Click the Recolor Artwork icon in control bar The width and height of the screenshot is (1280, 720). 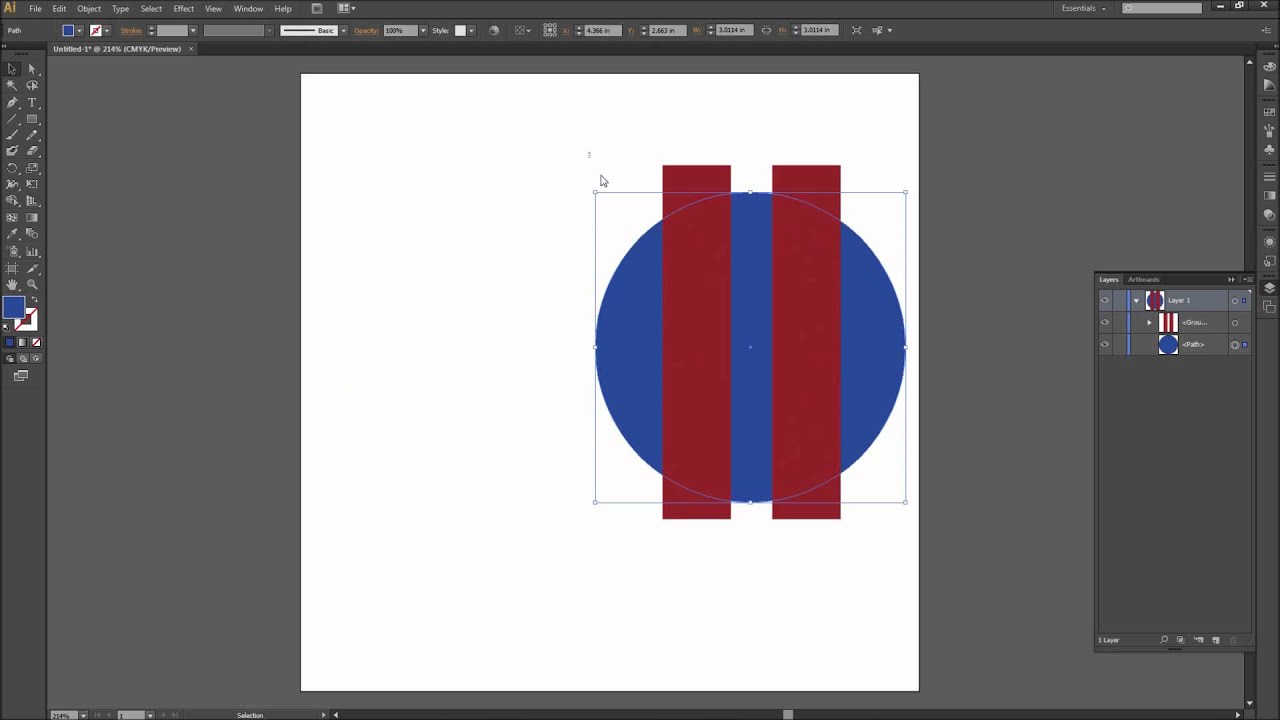[x=494, y=31]
